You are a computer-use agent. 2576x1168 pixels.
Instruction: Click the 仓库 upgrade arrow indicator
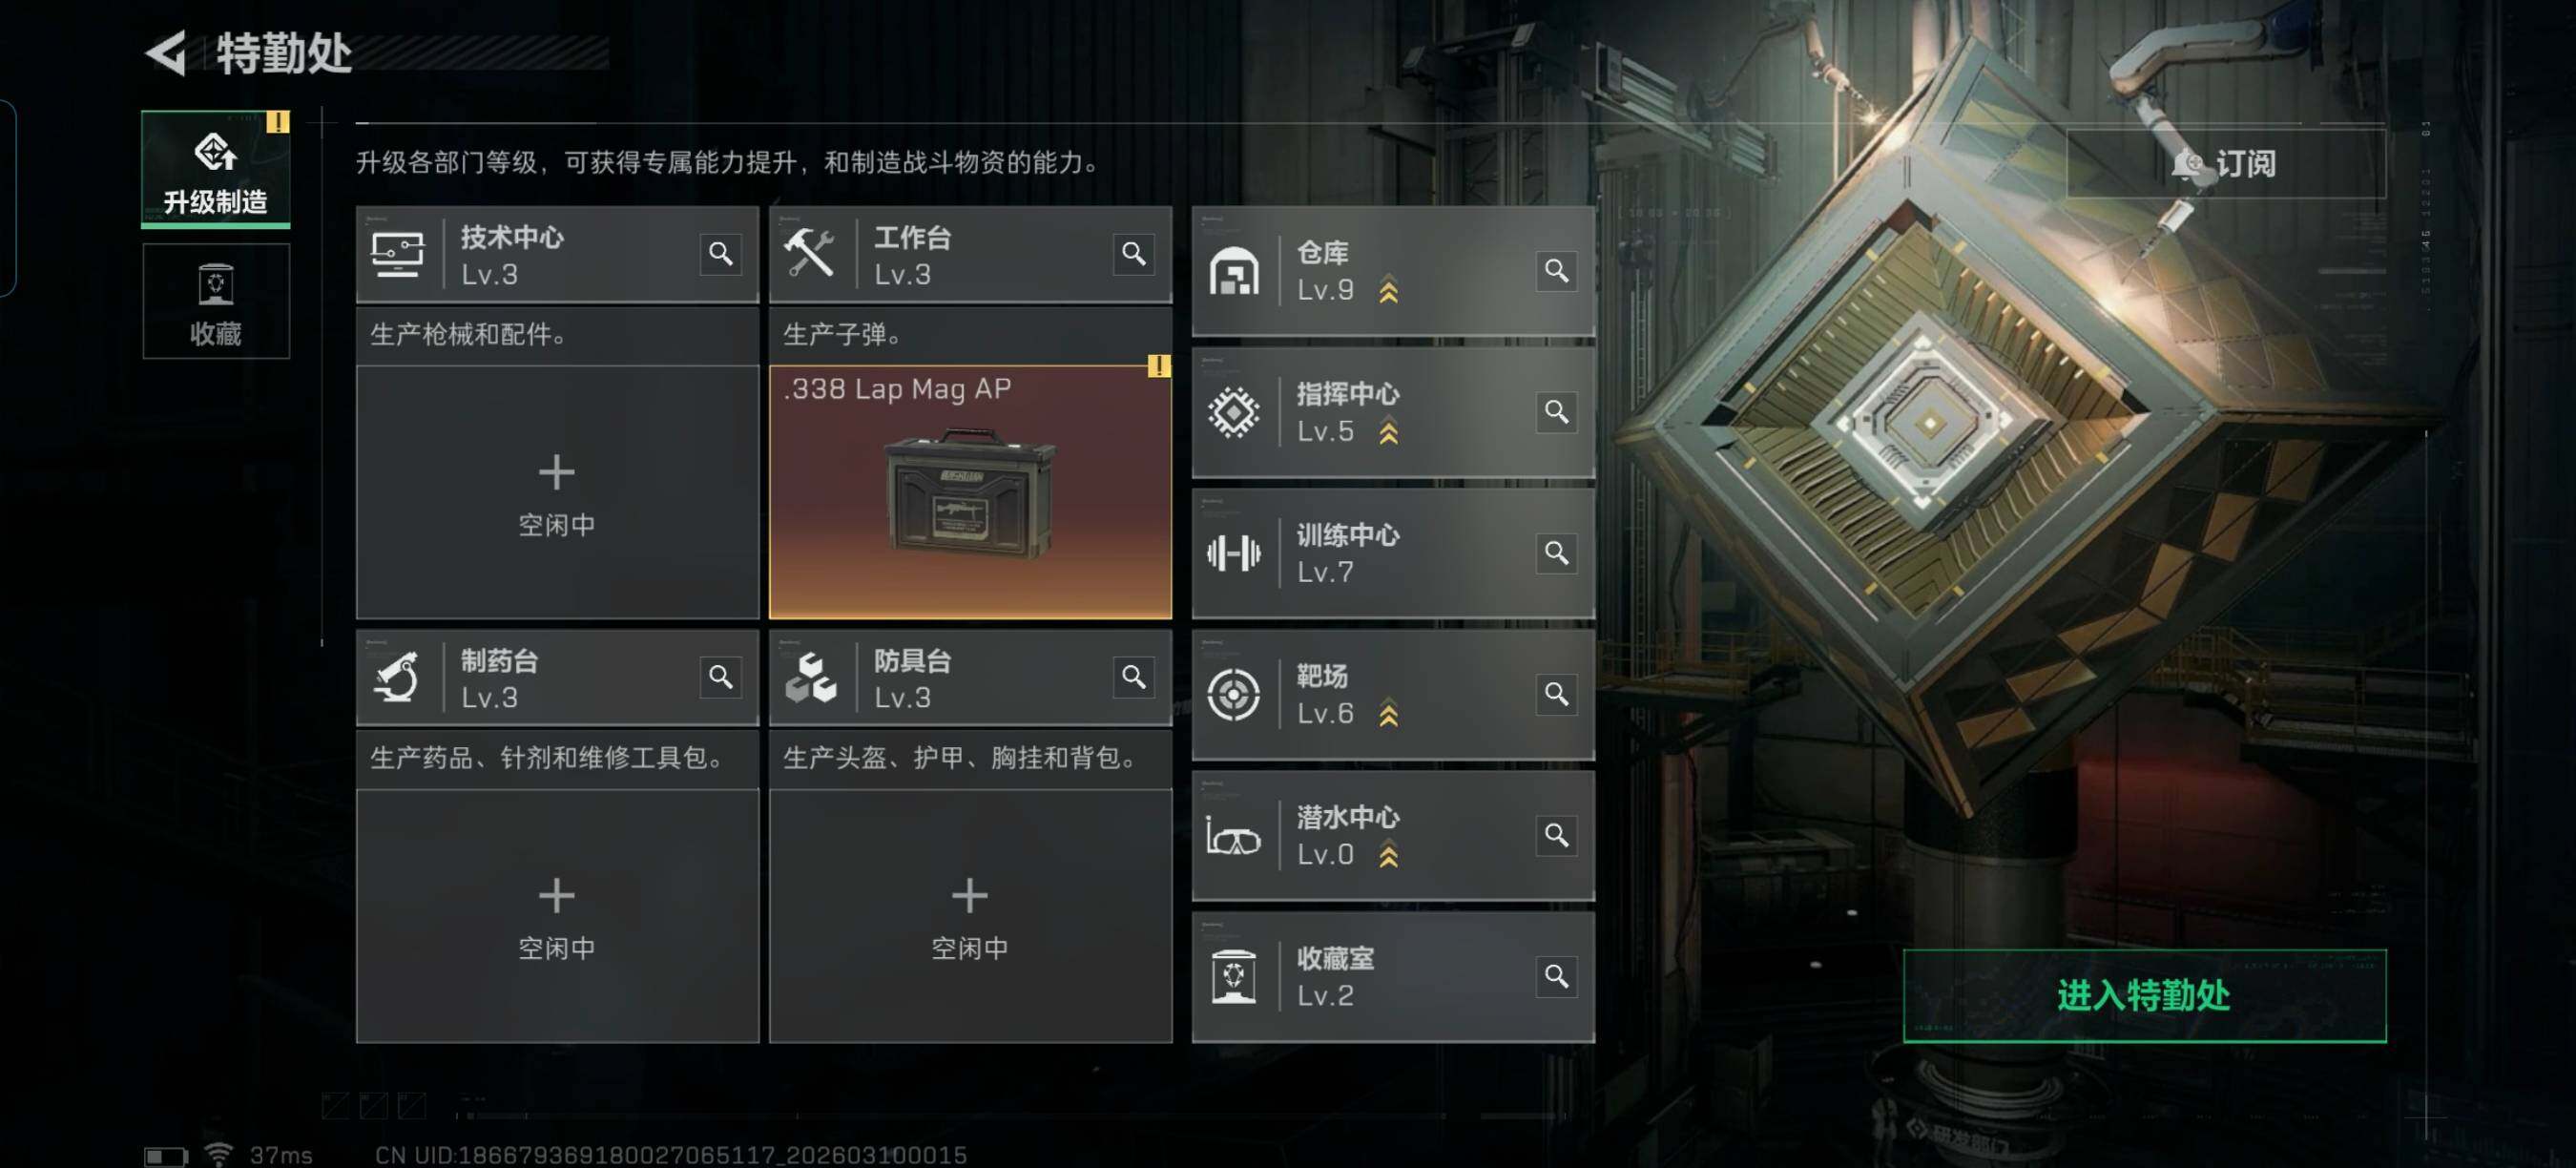[x=1389, y=290]
